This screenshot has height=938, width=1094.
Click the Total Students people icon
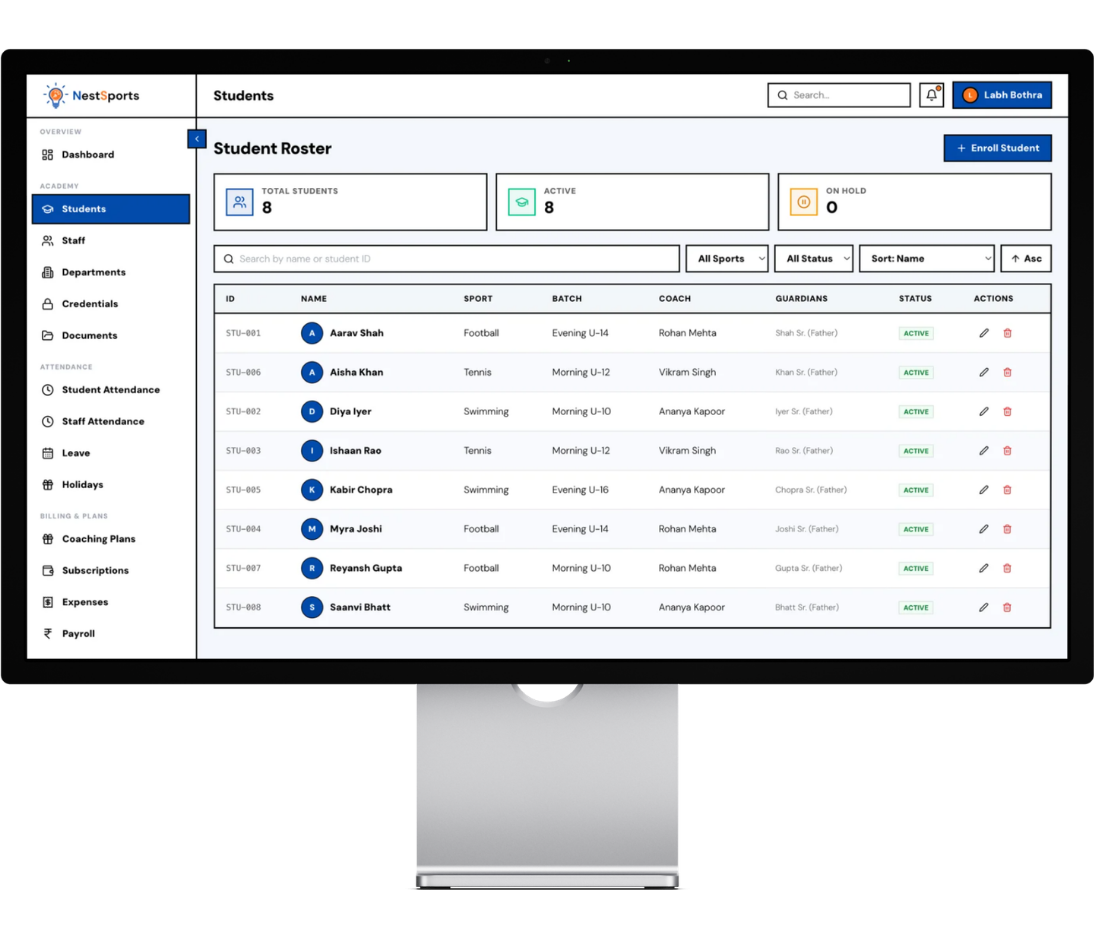coord(239,202)
